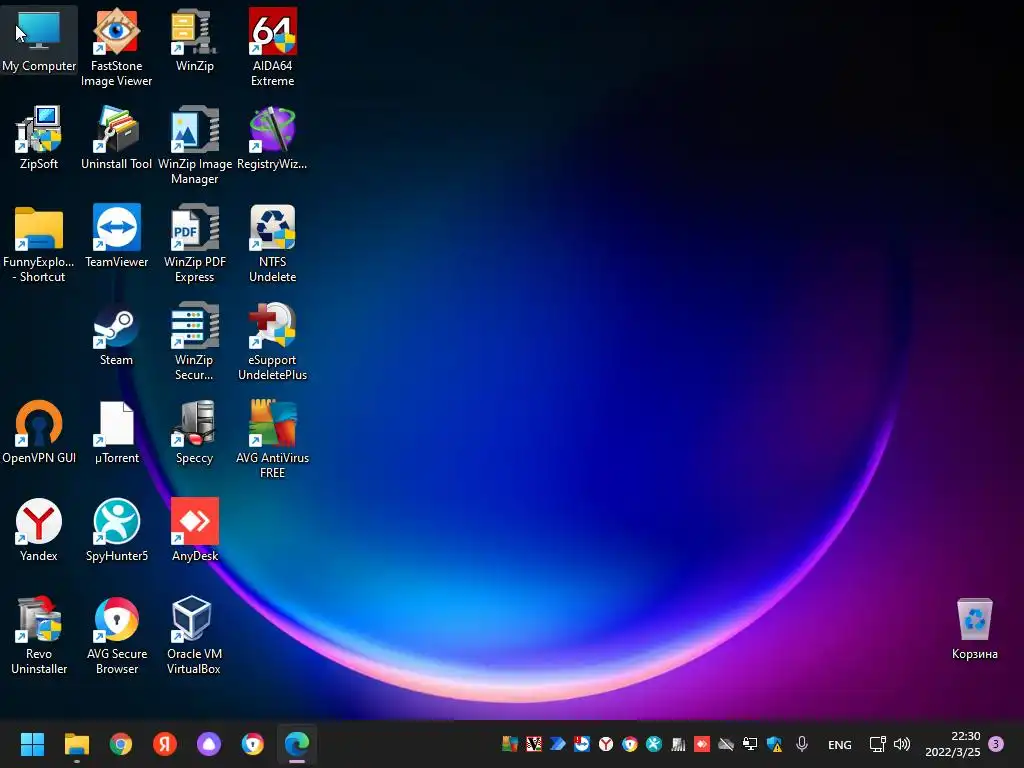Launch AVG AntiVirus FREE shortcut
This screenshot has width=1024, height=768.
point(272,439)
